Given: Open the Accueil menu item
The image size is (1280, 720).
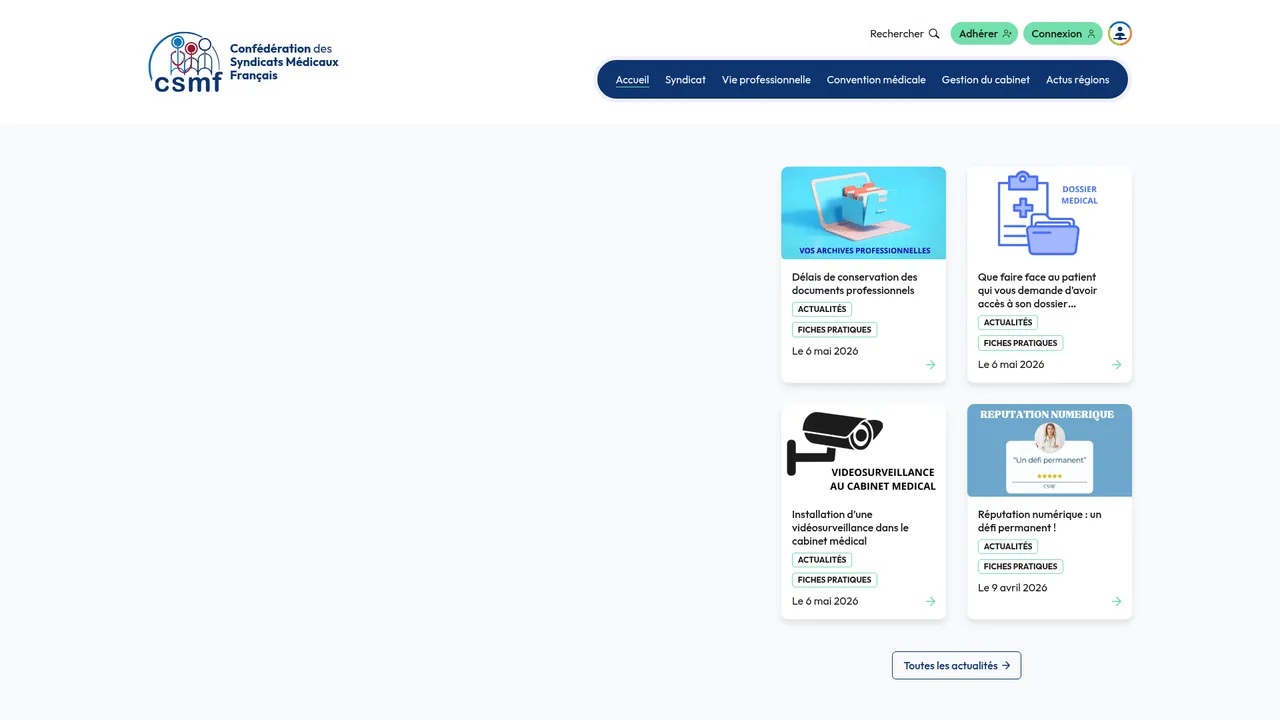Looking at the screenshot, I should point(632,80).
